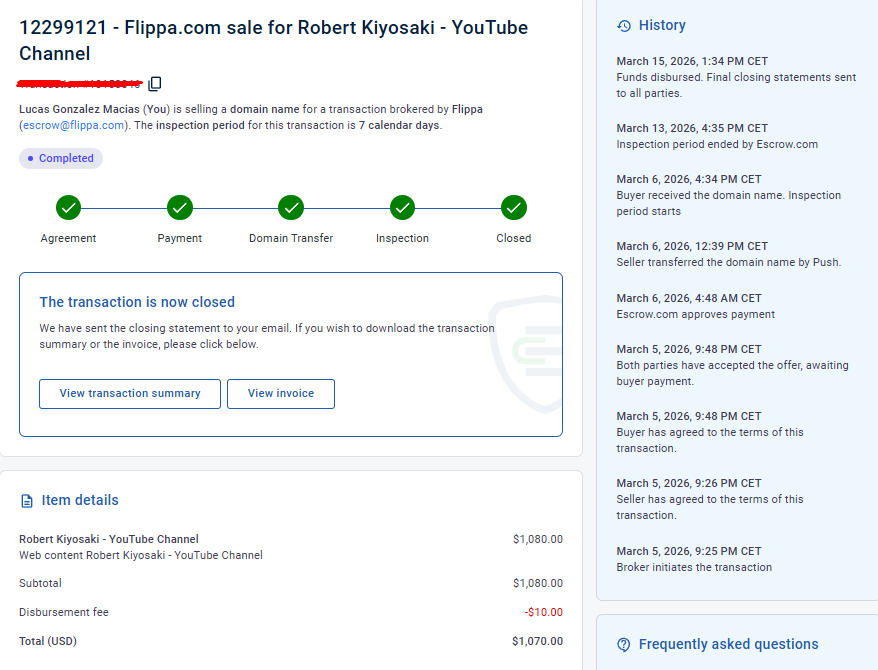Click the Total (USD) label
Image resolution: width=878 pixels, height=670 pixels.
(x=48, y=641)
